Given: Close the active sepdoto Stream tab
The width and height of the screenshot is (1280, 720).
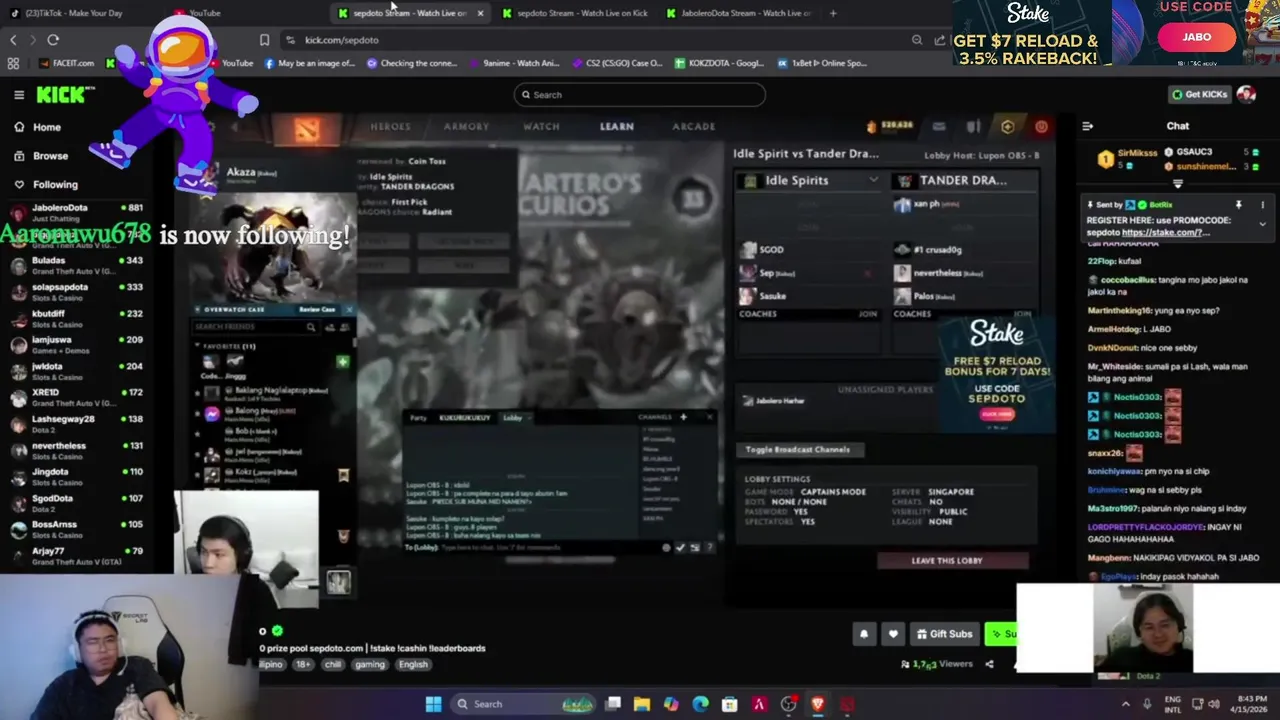Looking at the screenshot, I should coord(480,13).
